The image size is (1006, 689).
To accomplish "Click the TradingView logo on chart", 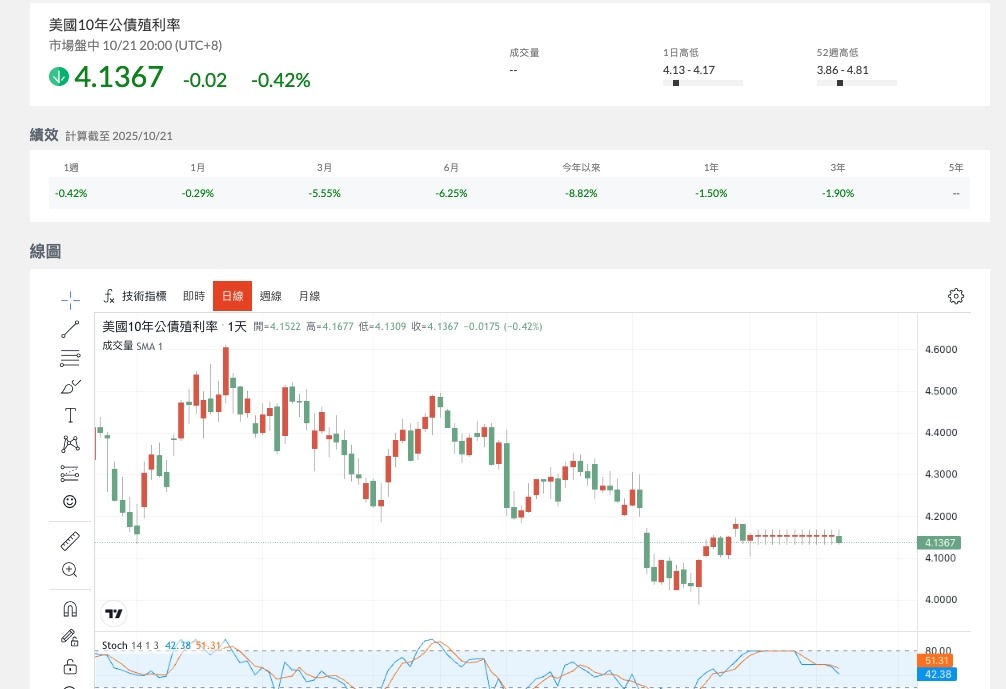I will pyautogui.click(x=114, y=613).
